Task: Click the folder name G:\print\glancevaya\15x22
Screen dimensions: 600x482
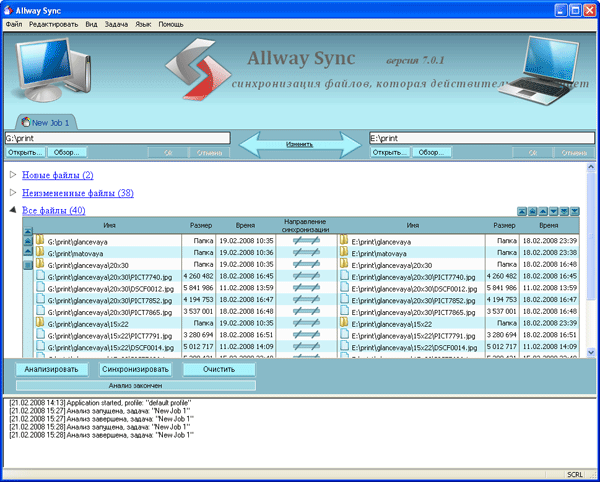Action: (x=88, y=324)
